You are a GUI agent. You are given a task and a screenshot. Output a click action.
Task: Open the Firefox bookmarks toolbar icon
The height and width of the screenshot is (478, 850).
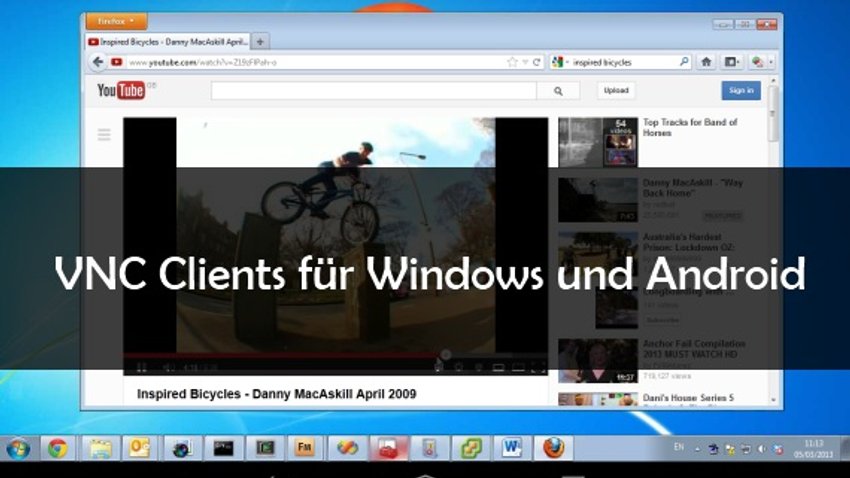(x=731, y=62)
